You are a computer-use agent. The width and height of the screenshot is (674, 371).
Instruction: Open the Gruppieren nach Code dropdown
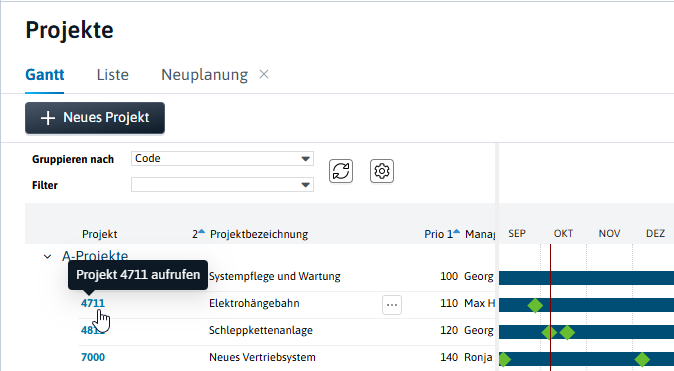click(222, 159)
